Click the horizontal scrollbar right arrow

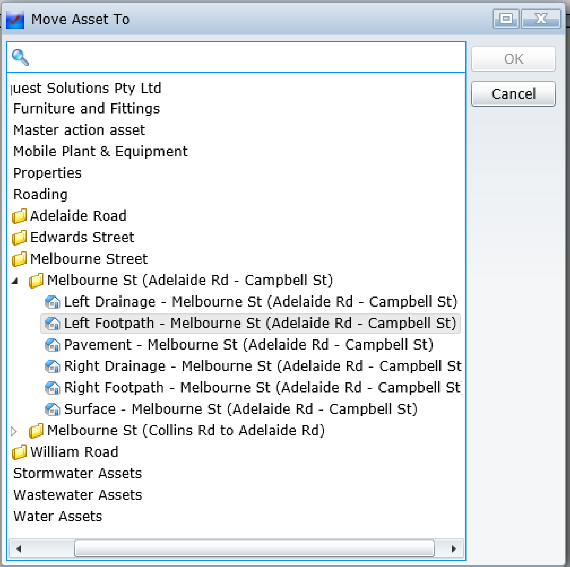point(453,548)
